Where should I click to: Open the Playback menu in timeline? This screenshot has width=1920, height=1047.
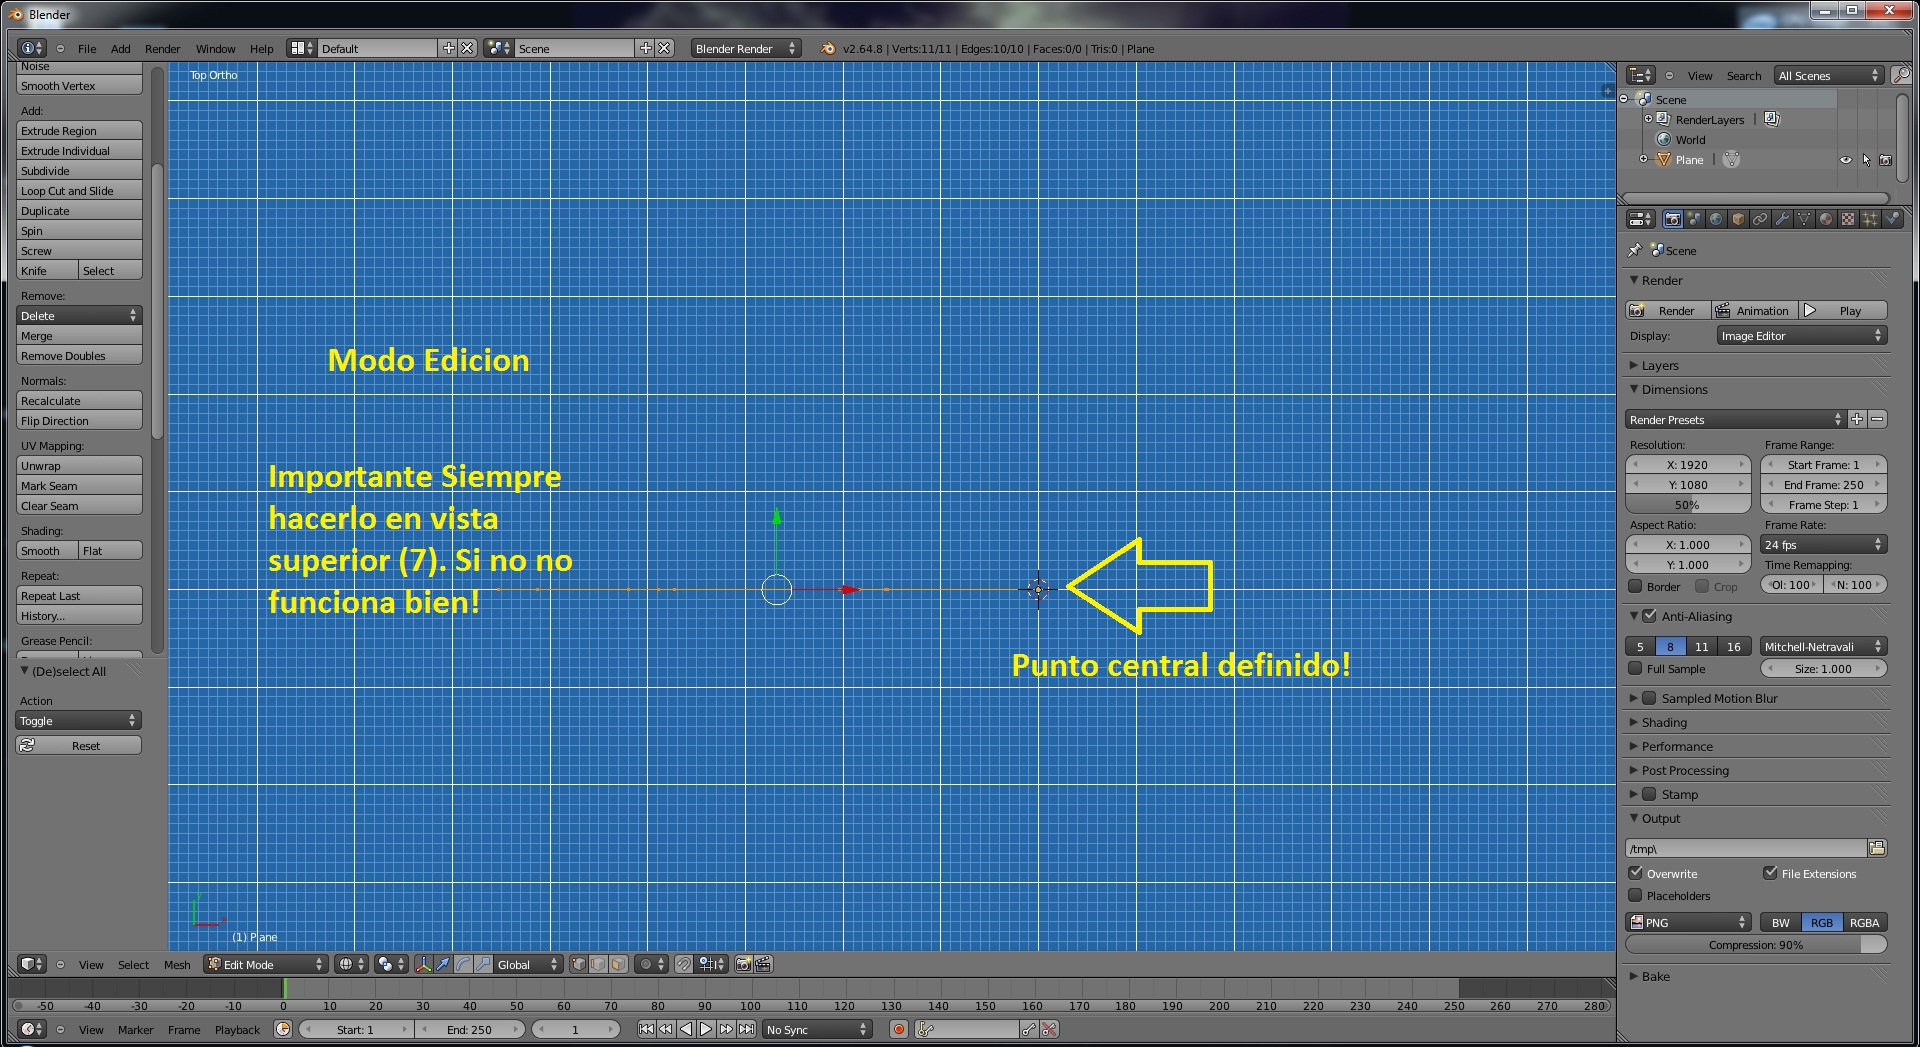[237, 1029]
